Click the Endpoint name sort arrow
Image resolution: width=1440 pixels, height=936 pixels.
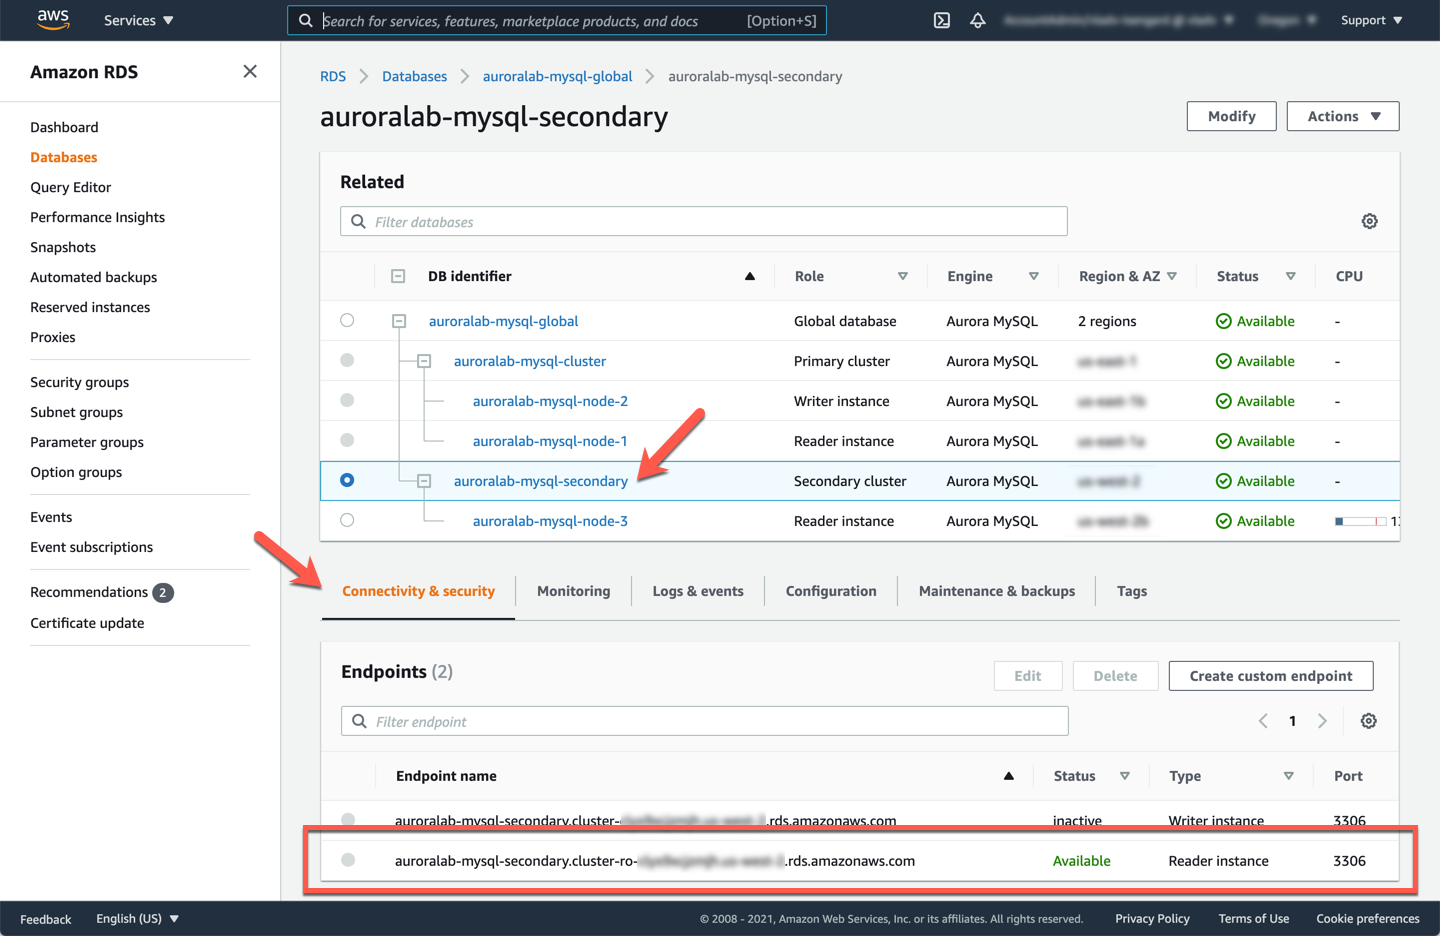[x=1008, y=775]
